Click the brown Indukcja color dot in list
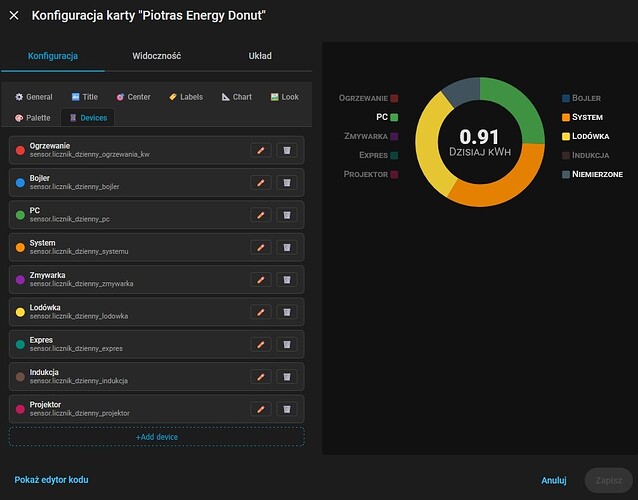This screenshot has height=500, width=638. 20,377
